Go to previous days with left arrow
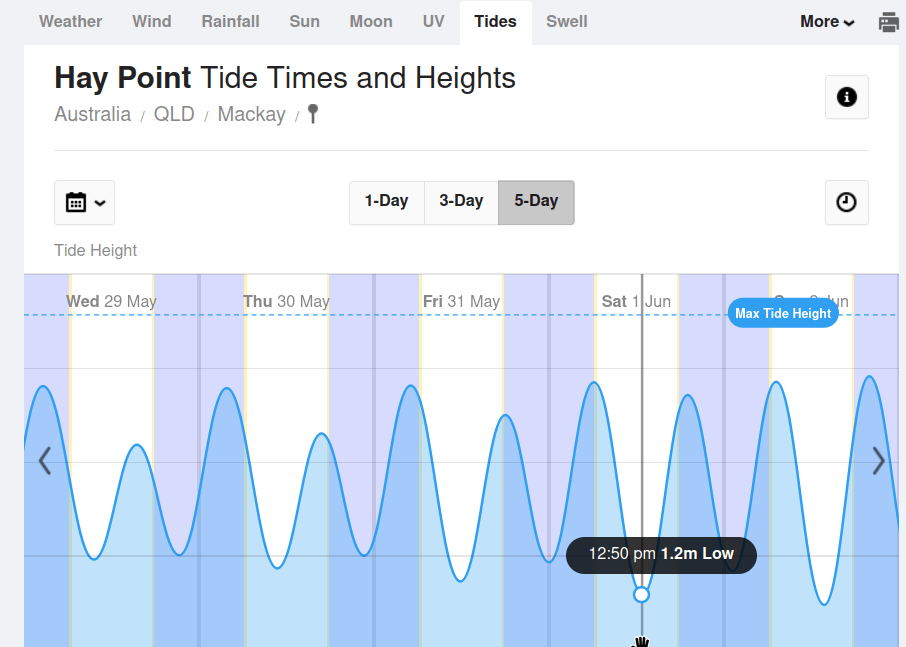Image resolution: width=906 pixels, height=647 pixels. click(x=44, y=461)
